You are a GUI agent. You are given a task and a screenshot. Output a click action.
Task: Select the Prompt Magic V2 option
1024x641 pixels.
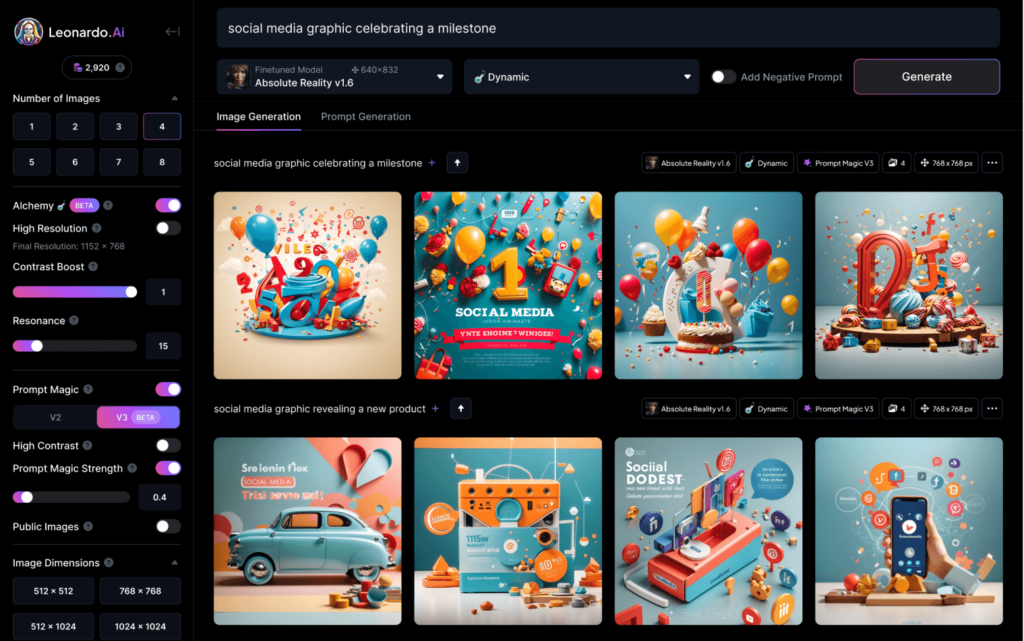55,417
